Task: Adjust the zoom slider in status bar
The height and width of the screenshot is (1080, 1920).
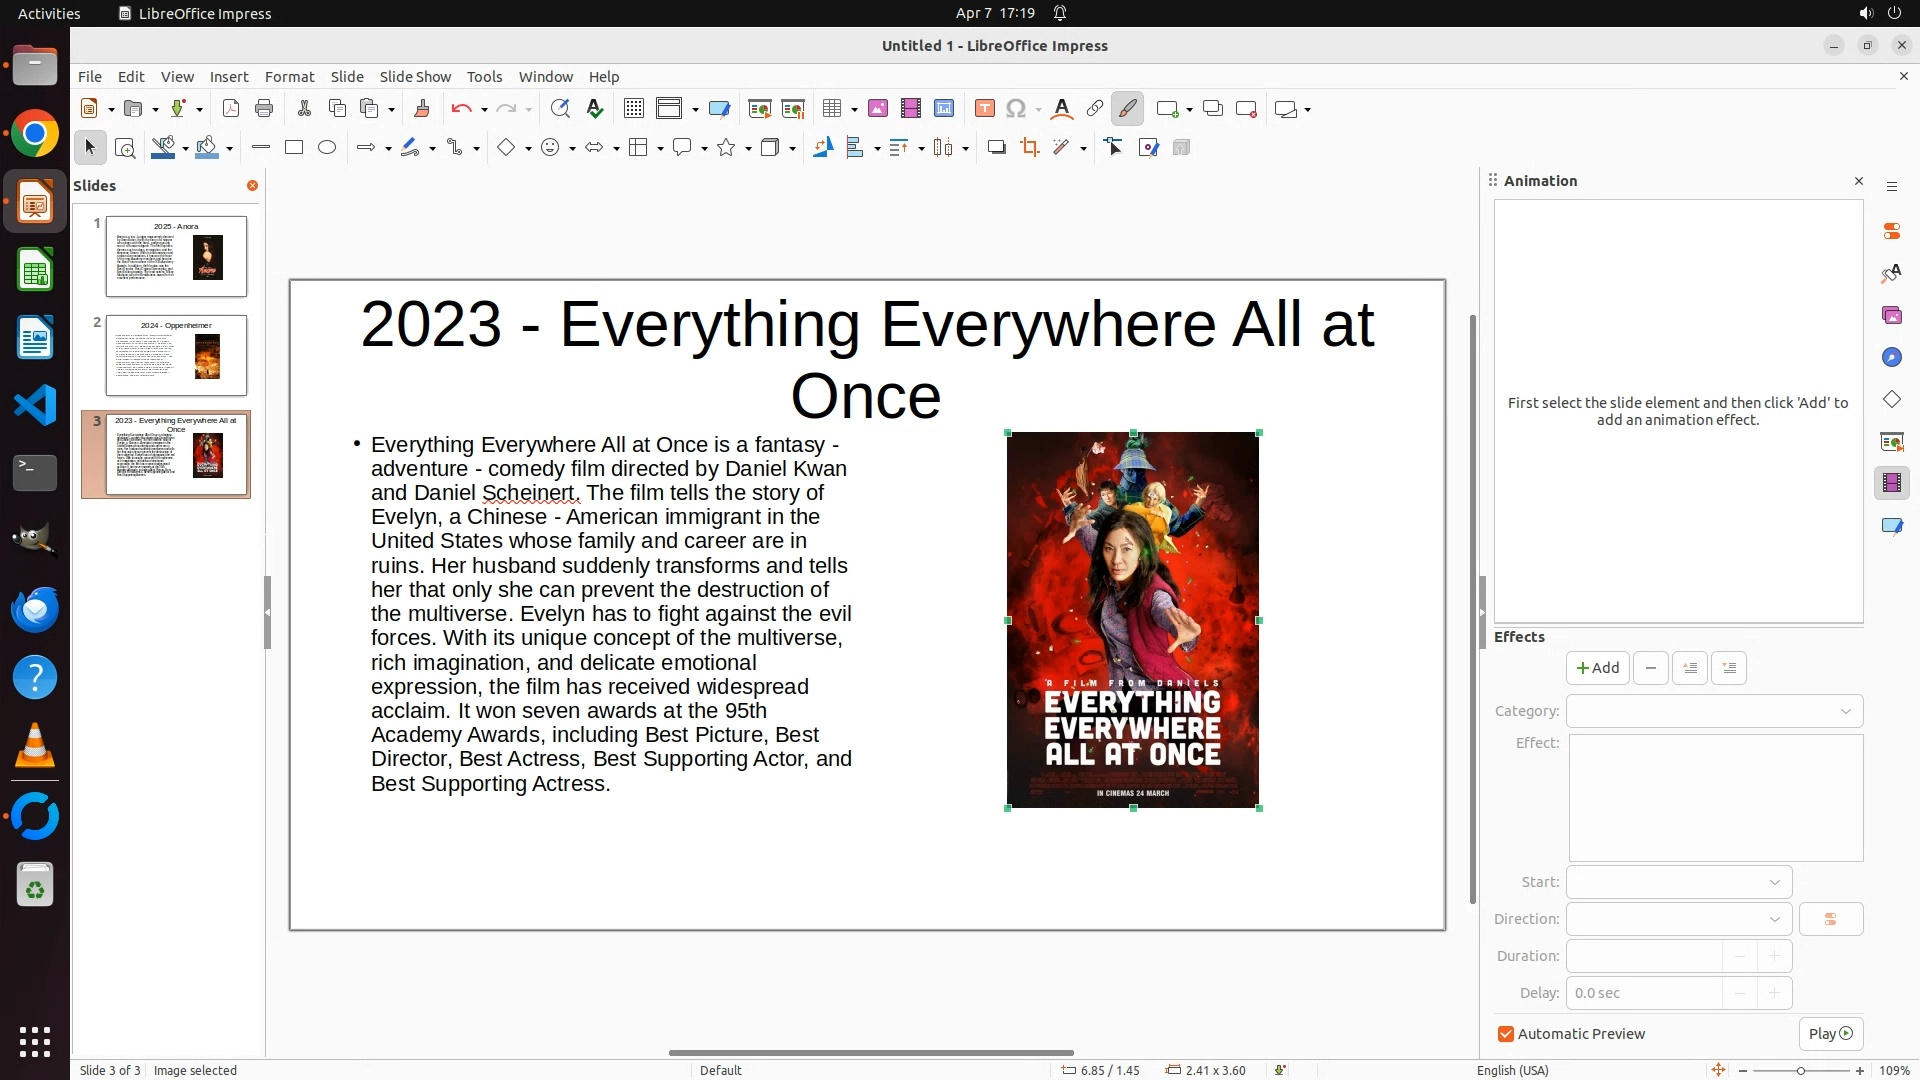Action: (1800, 1070)
